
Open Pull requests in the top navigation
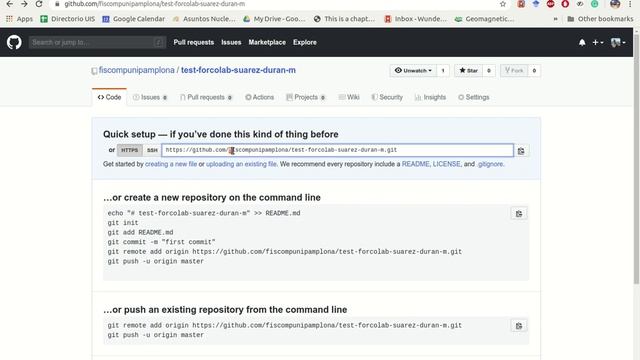(x=193, y=42)
